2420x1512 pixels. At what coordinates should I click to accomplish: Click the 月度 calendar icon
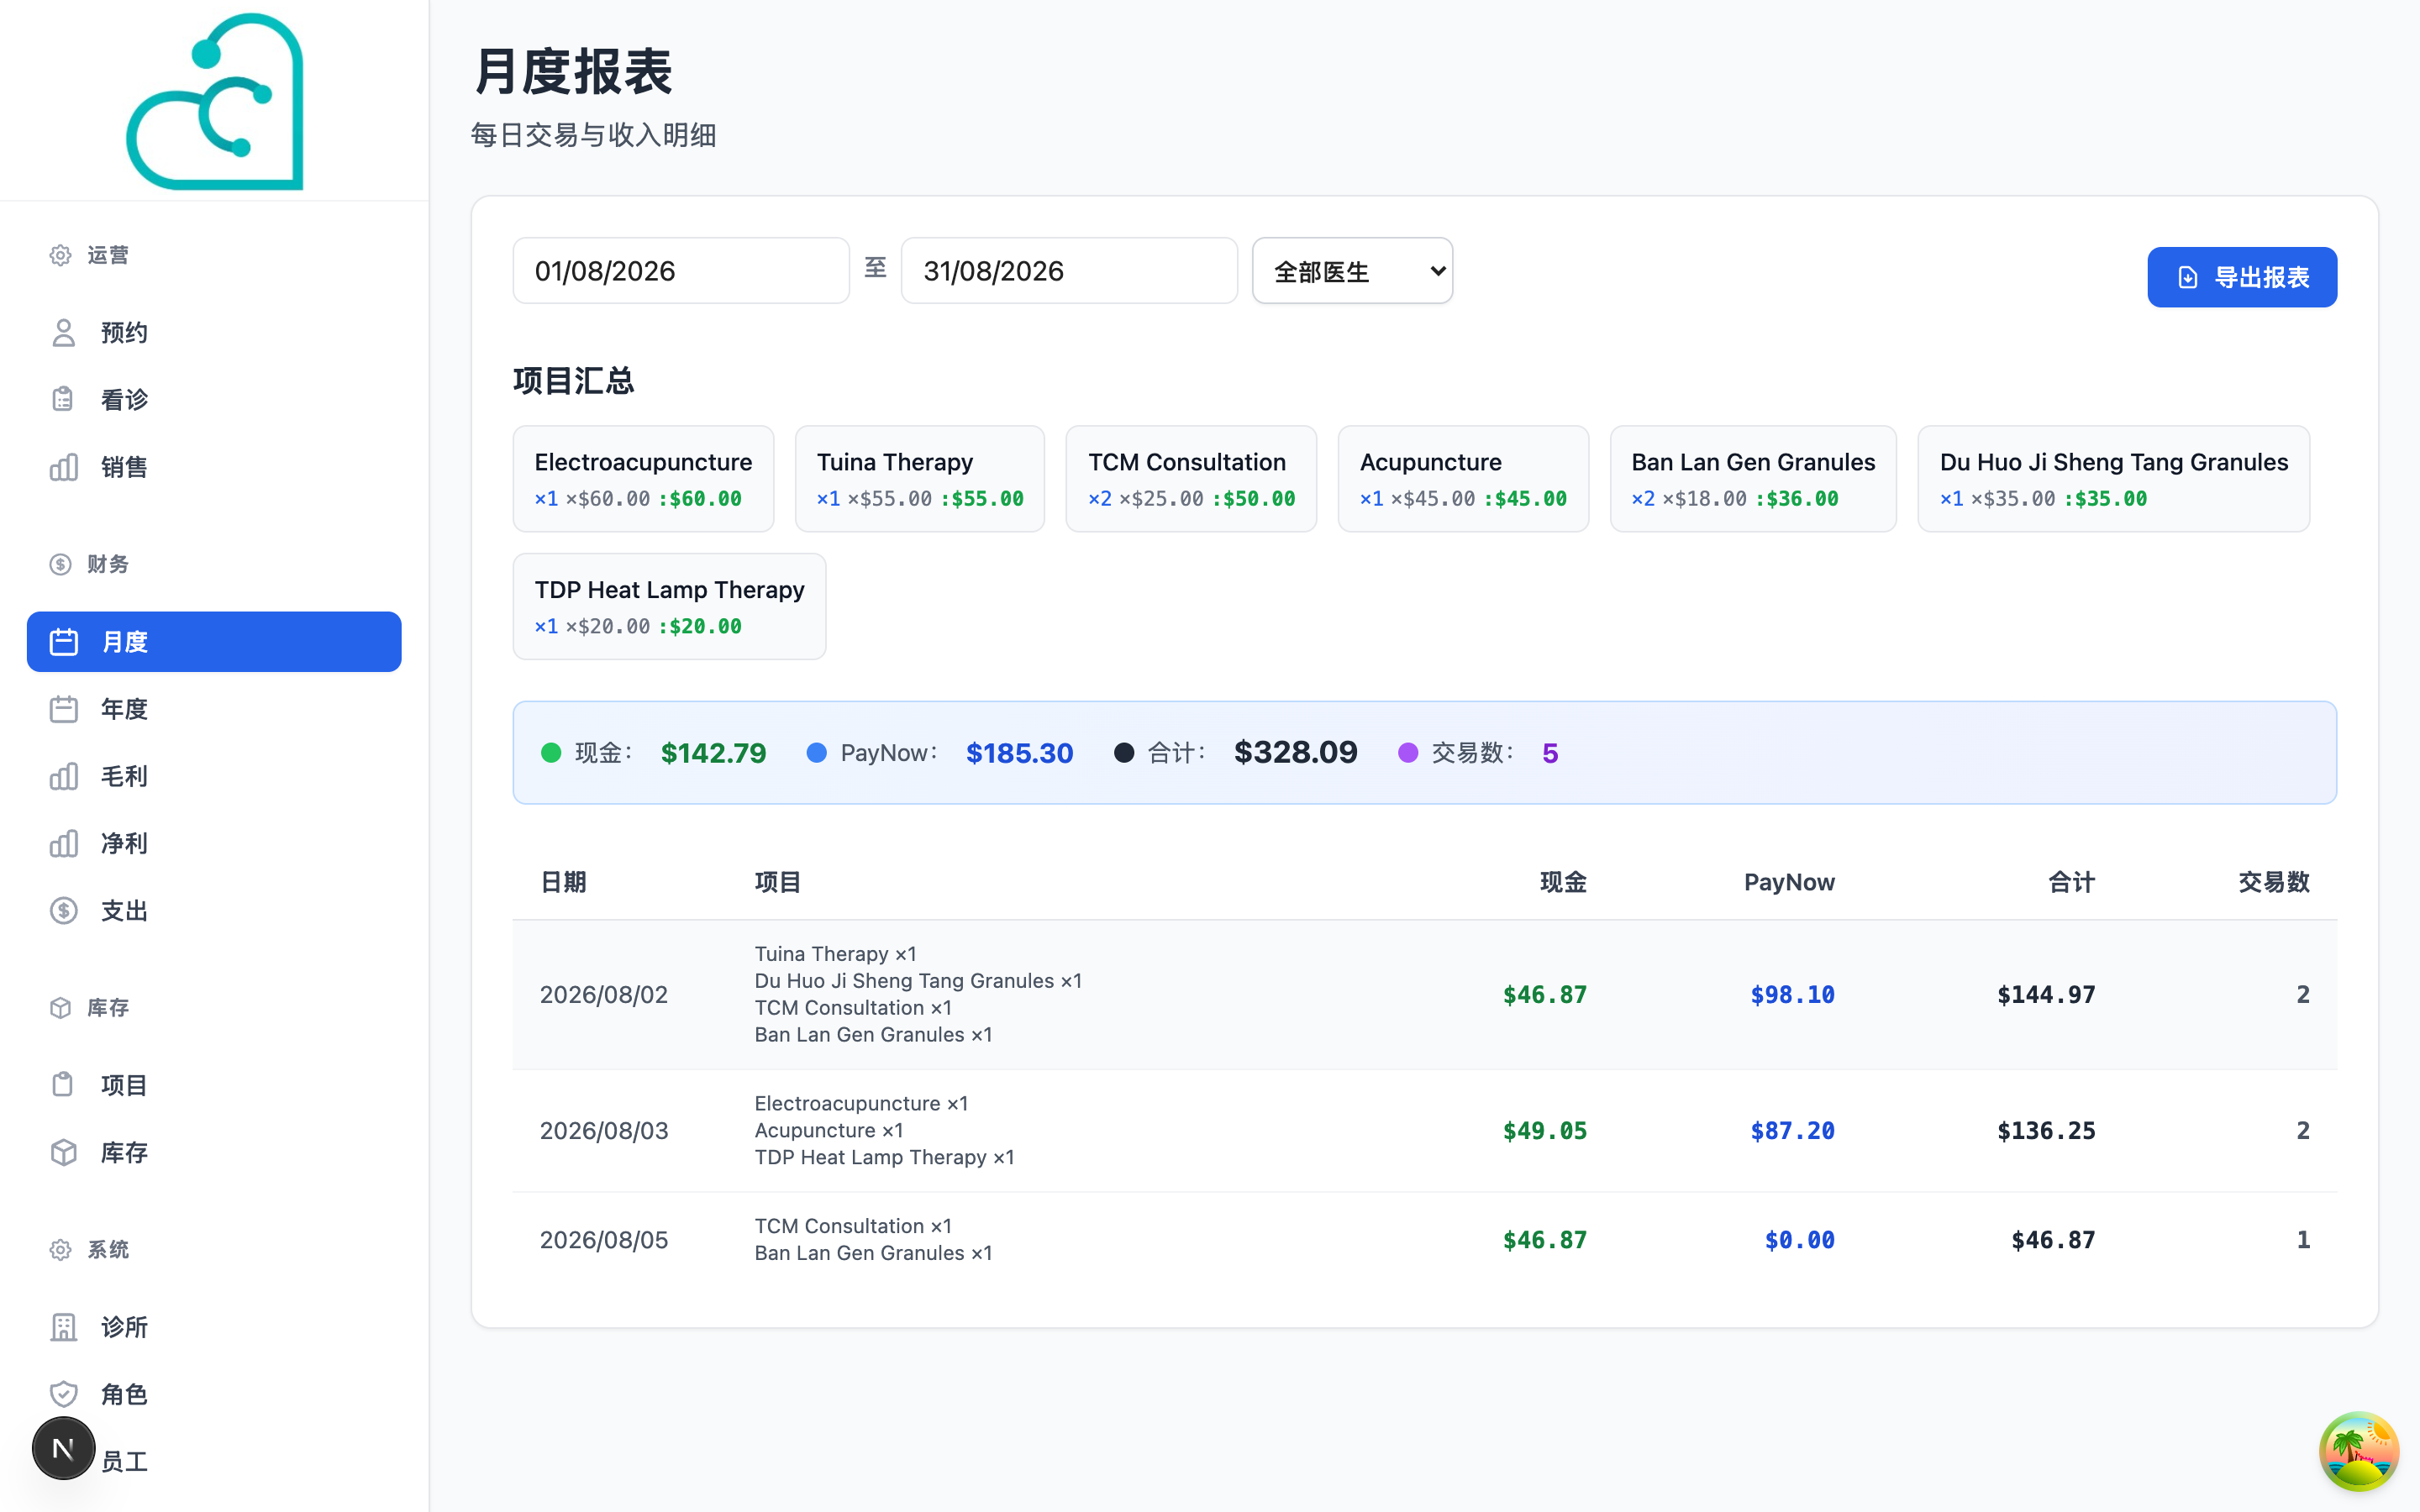(x=64, y=641)
